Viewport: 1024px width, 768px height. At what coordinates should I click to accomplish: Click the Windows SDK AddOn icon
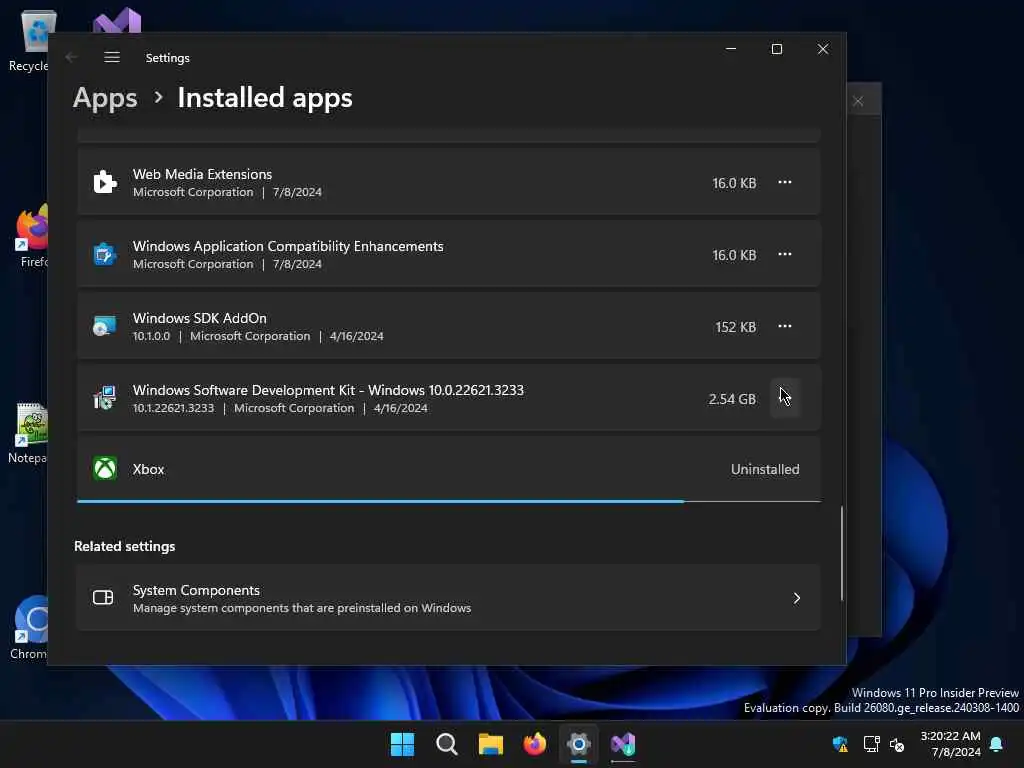[104, 326]
